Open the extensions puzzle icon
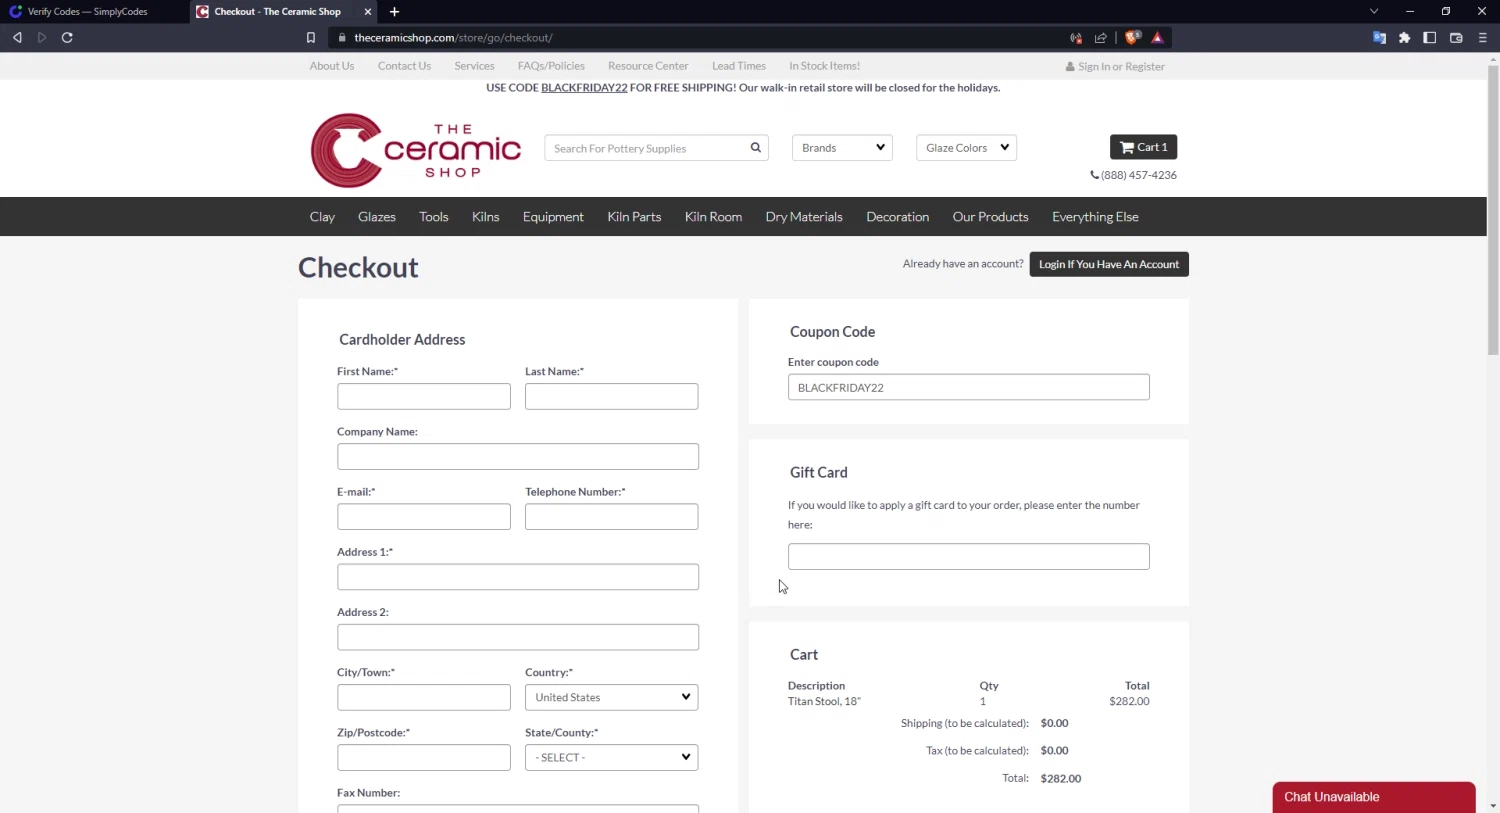 [x=1405, y=38]
